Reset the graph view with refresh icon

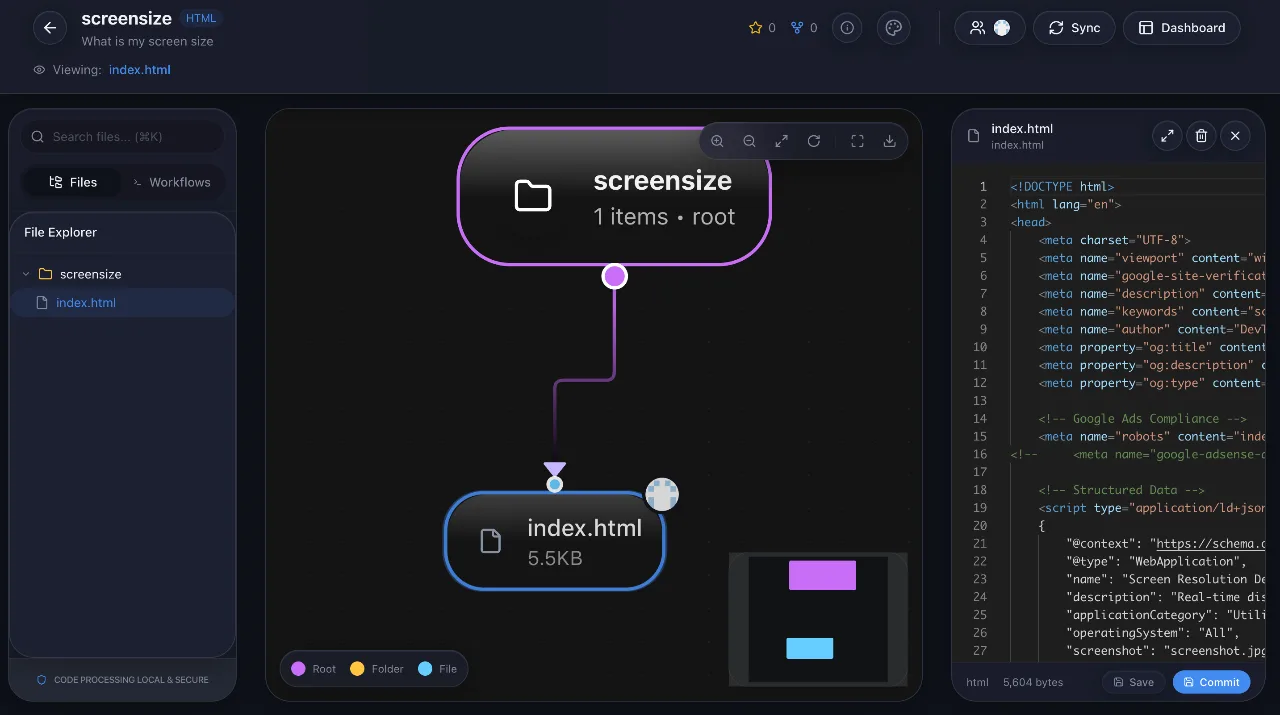814,141
